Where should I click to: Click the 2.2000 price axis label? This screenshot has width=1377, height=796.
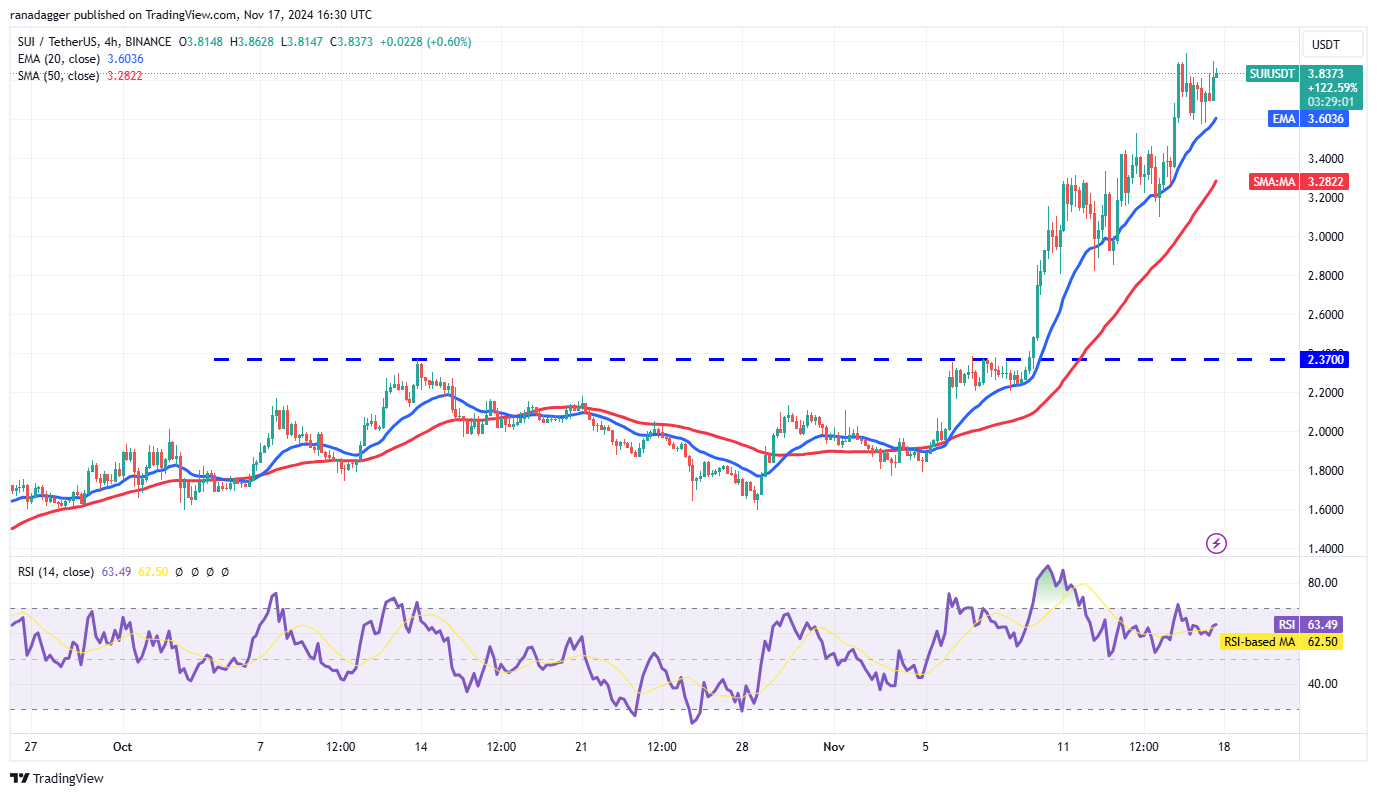[1327, 393]
